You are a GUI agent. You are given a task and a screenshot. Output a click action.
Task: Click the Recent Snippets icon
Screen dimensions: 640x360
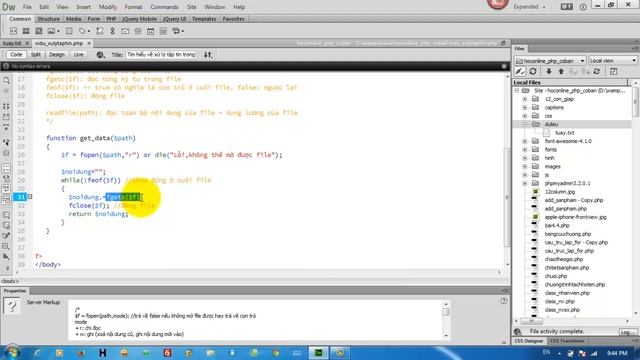[x=6, y=247]
